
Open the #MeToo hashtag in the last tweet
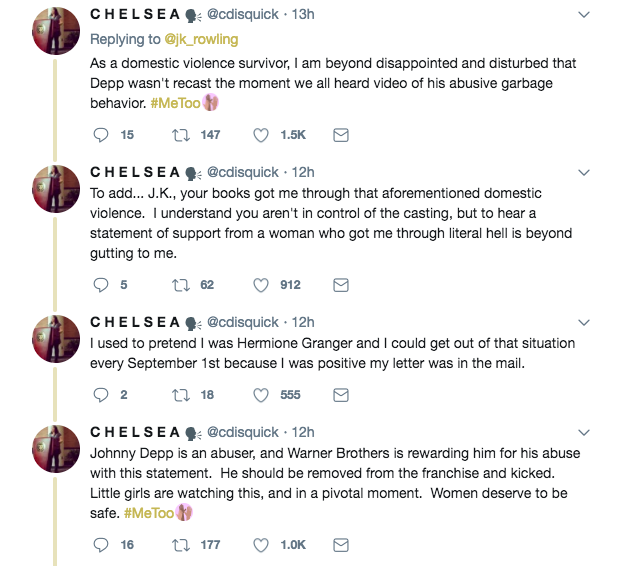(x=150, y=513)
